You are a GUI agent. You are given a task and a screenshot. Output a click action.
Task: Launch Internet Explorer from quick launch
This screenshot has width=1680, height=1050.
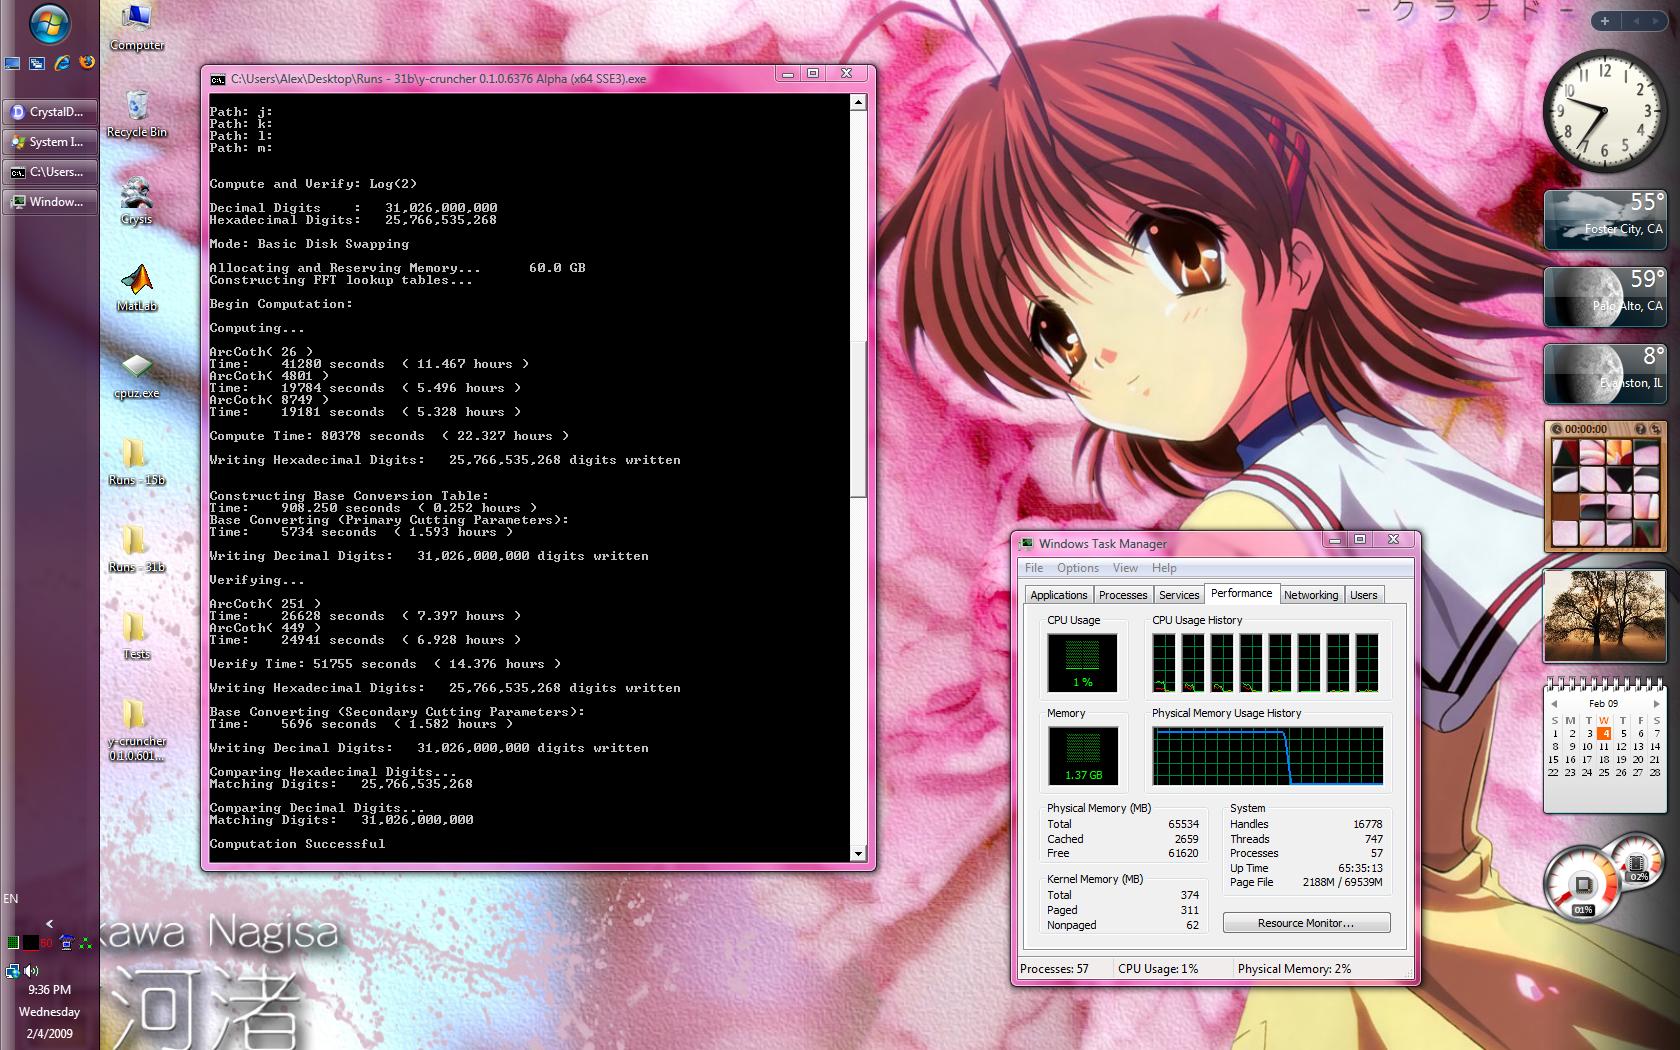click(x=62, y=62)
